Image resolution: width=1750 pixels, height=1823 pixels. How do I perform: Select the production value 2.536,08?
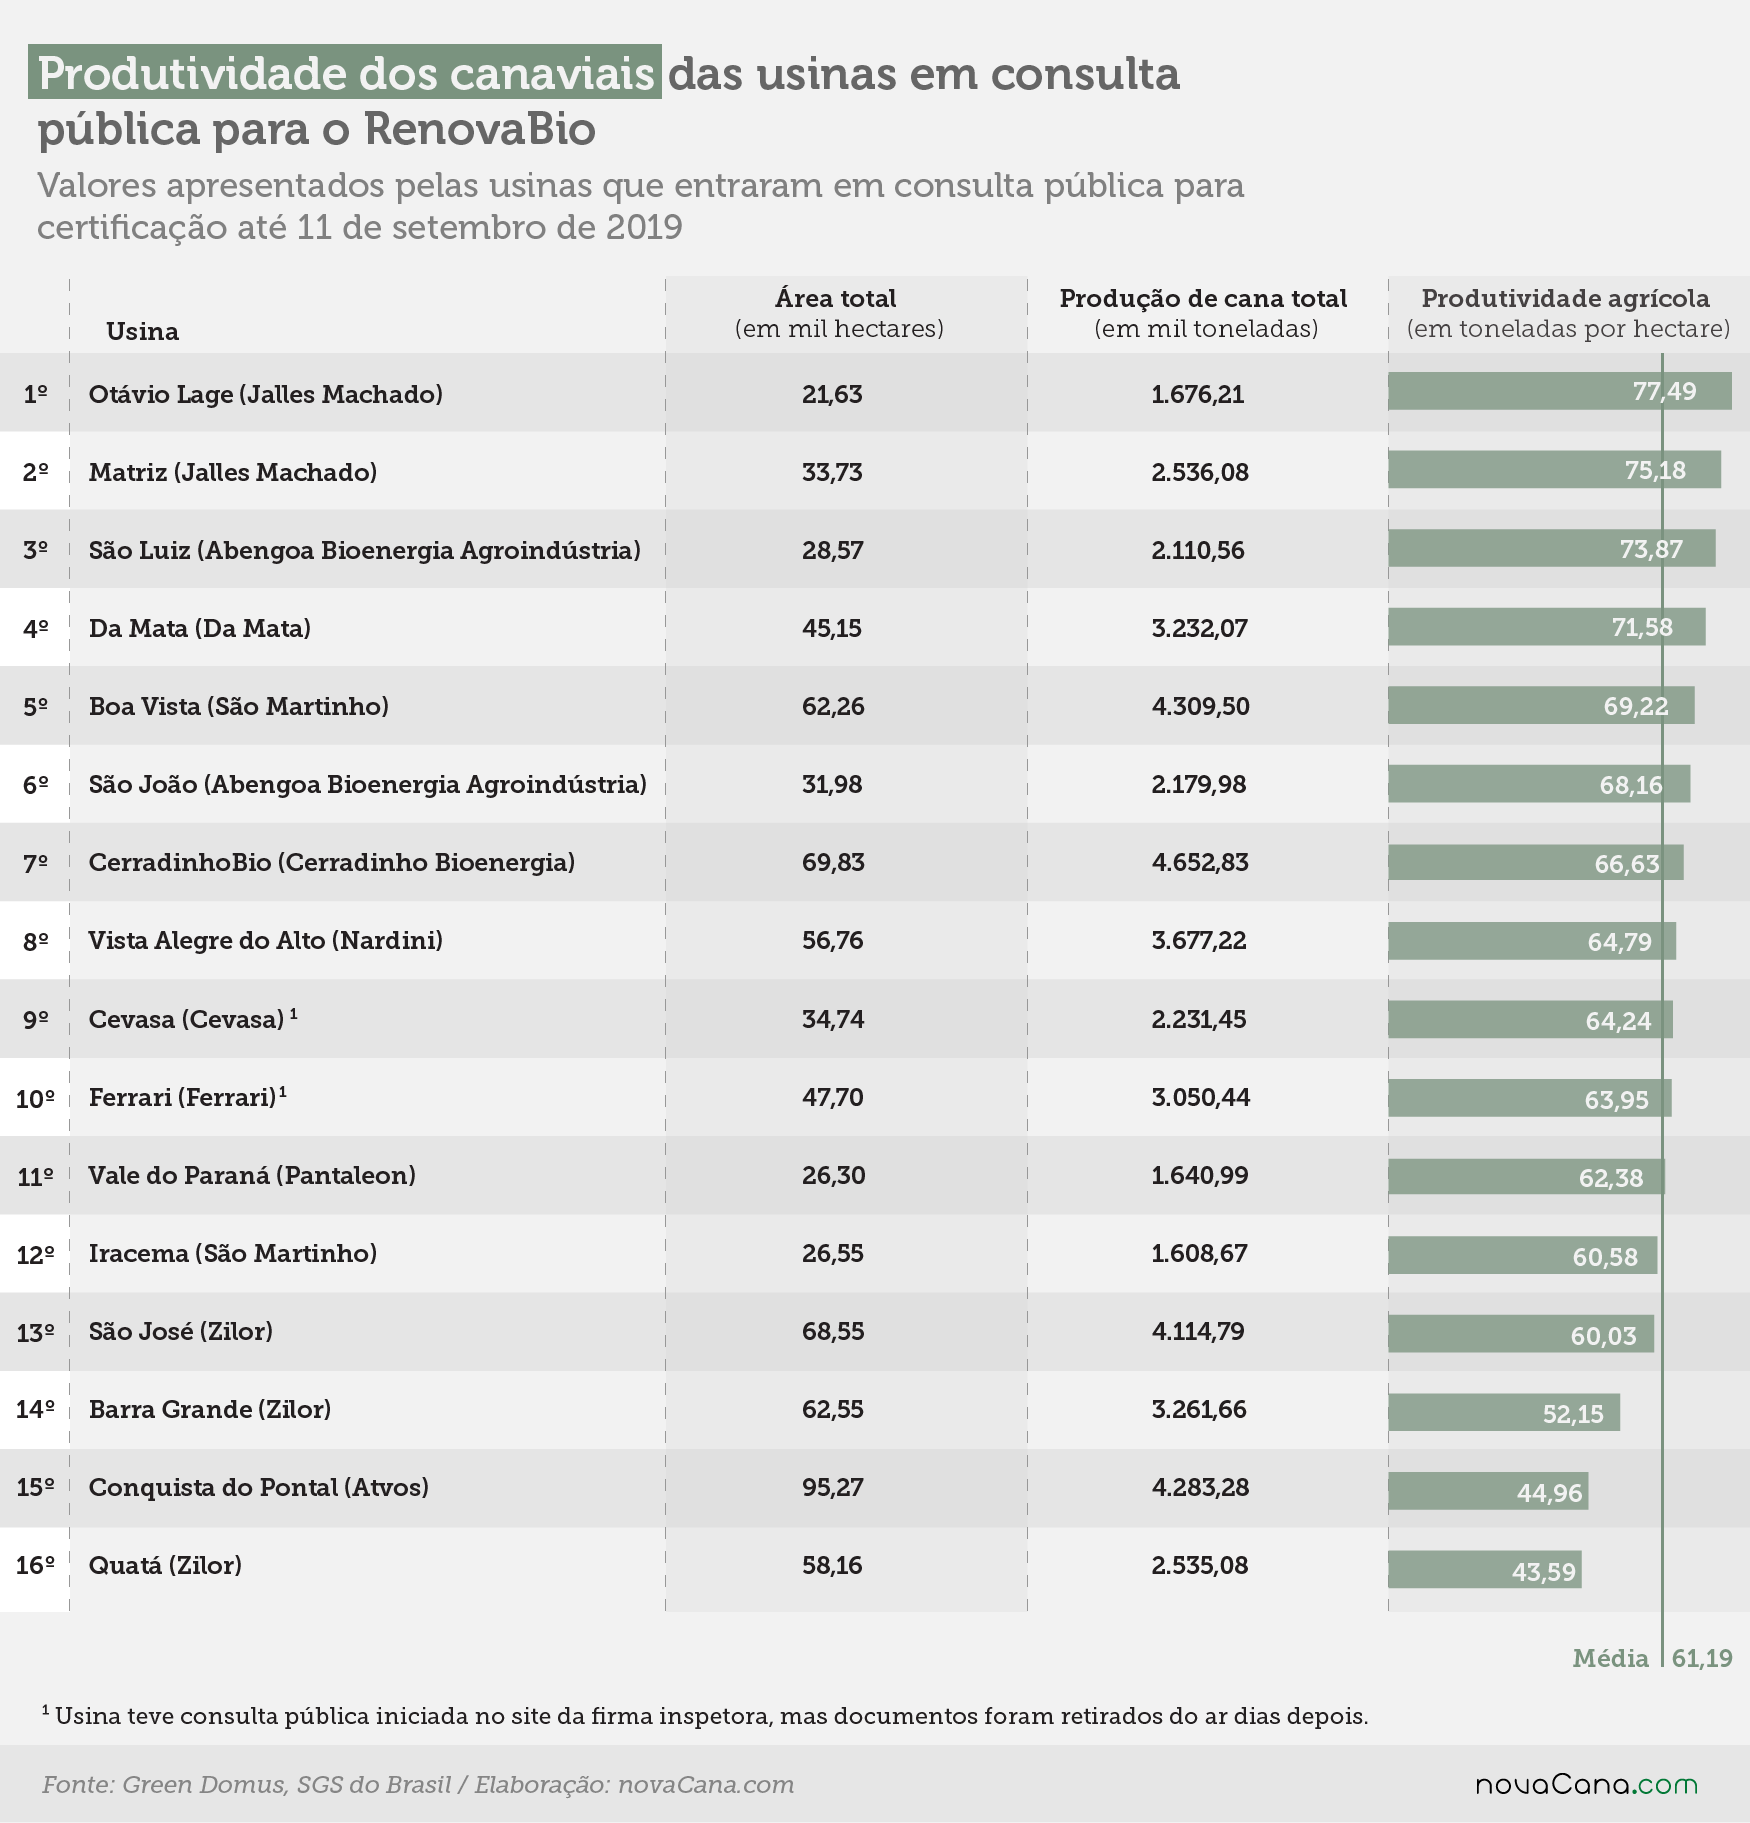(1200, 472)
